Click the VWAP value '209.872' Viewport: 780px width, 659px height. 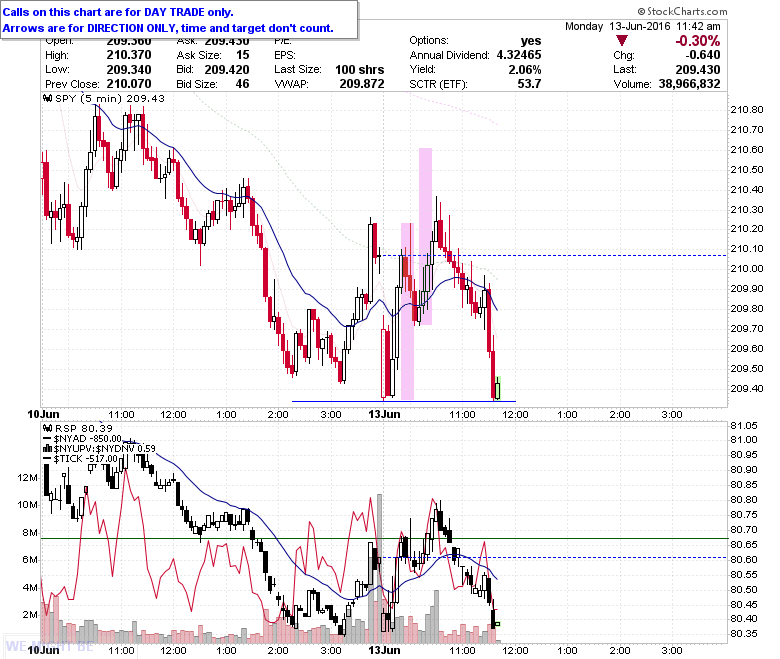pyautogui.click(x=362, y=84)
